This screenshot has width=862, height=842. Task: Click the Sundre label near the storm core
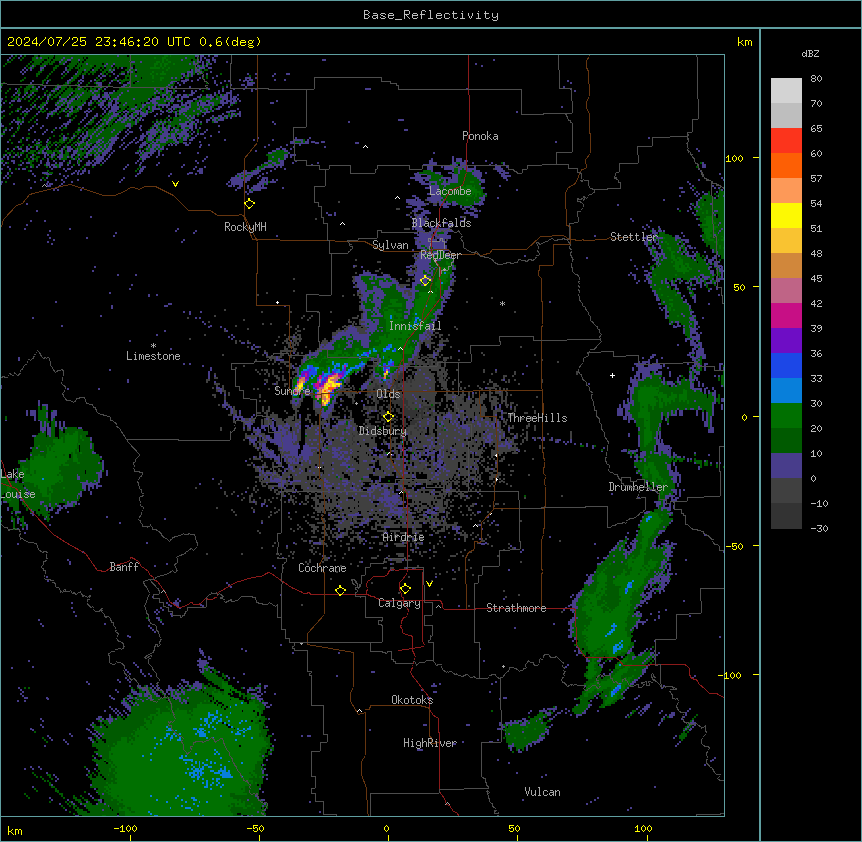[x=292, y=391]
